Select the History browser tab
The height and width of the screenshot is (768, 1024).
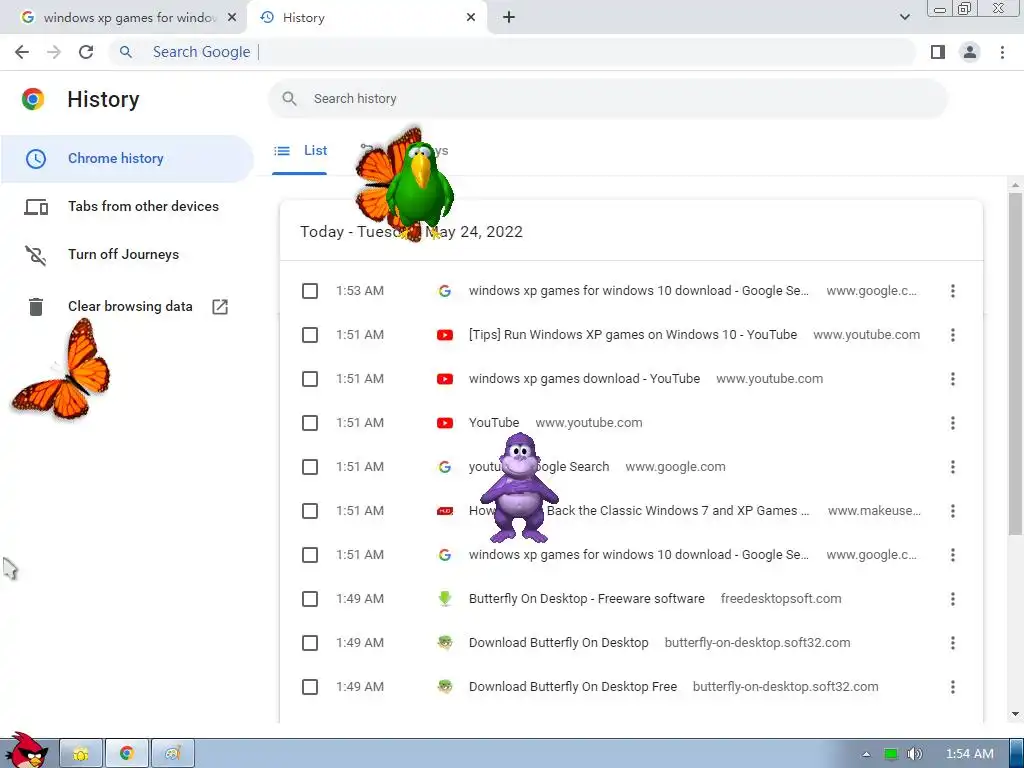366,18
